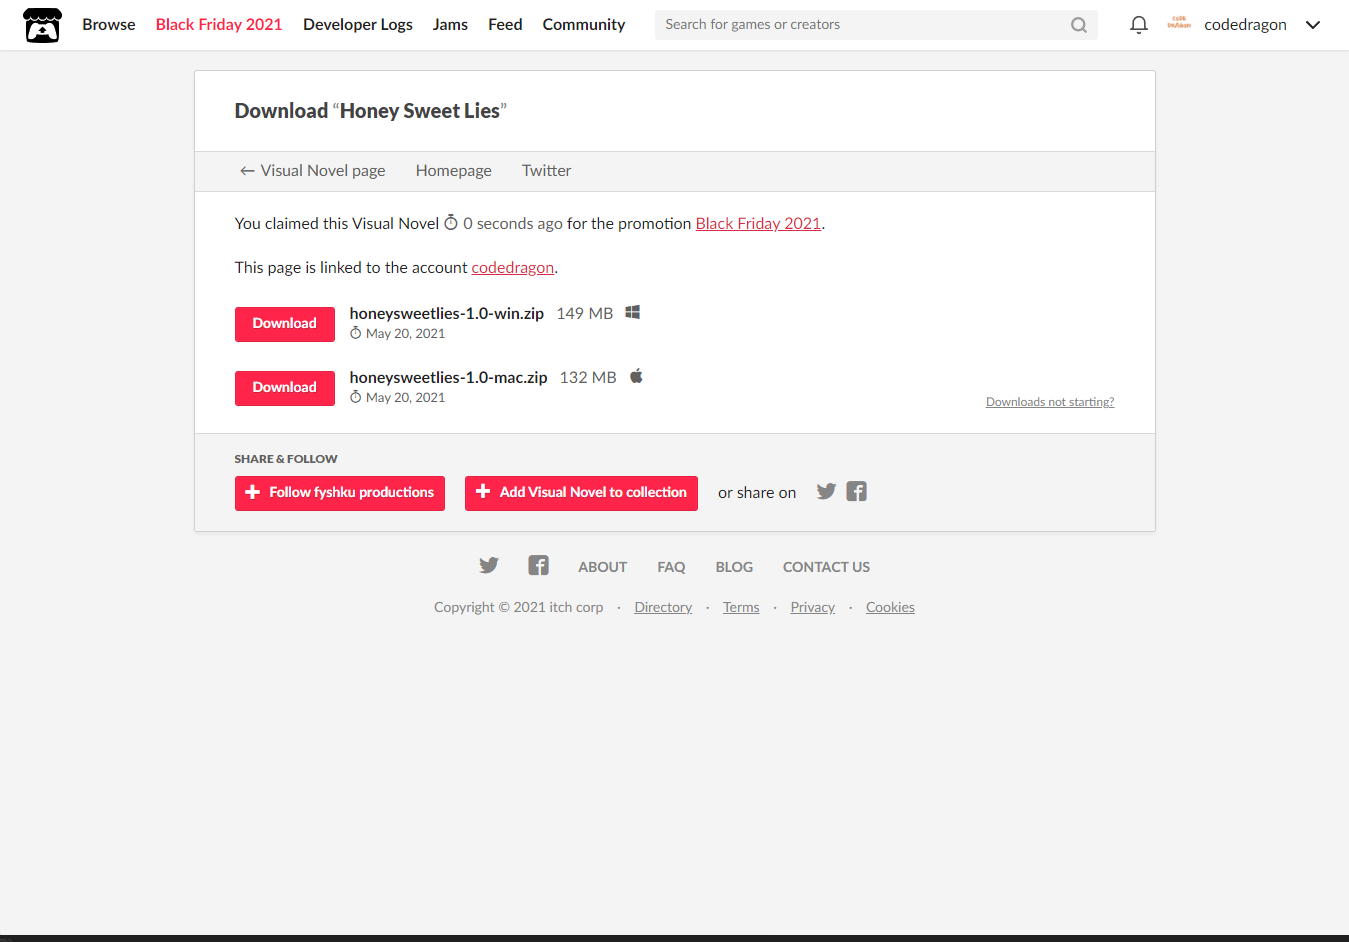This screenshot has width=1349, height=942.
Task: Open footer Twitter icon
Action: click(489, 566)
